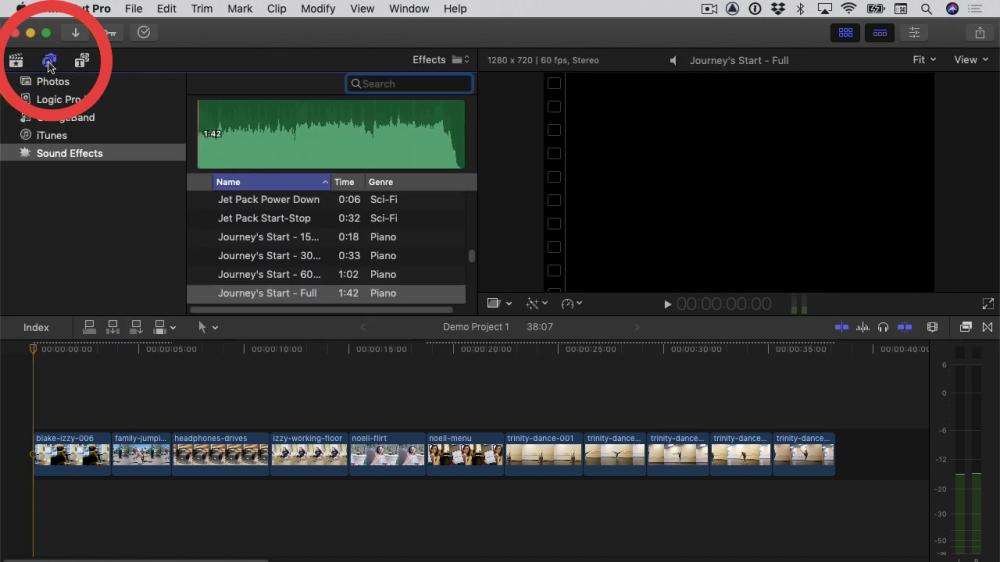1000x562 pixels.
Task: Click the sound list horizontal scrollbar
Action: [321, 310]
